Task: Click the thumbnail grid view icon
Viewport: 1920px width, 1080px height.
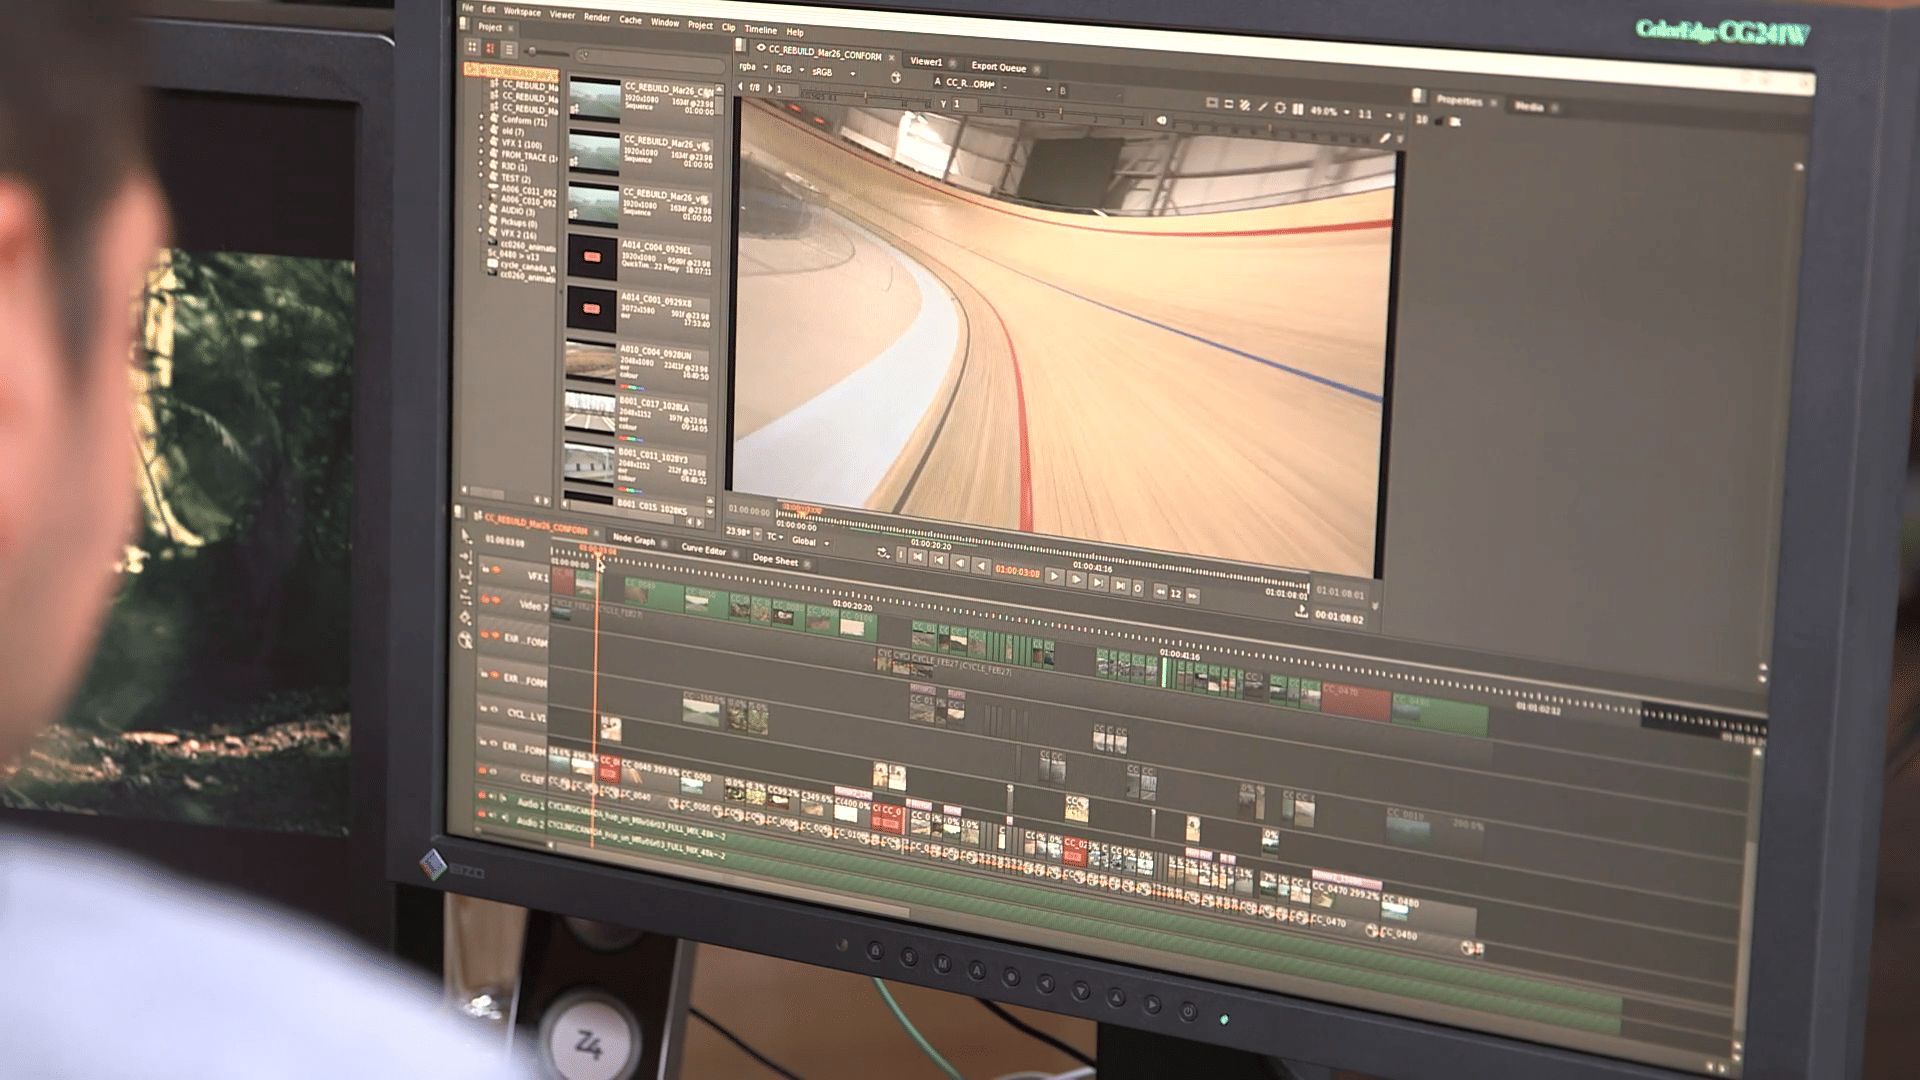Action: coord(473,47)
